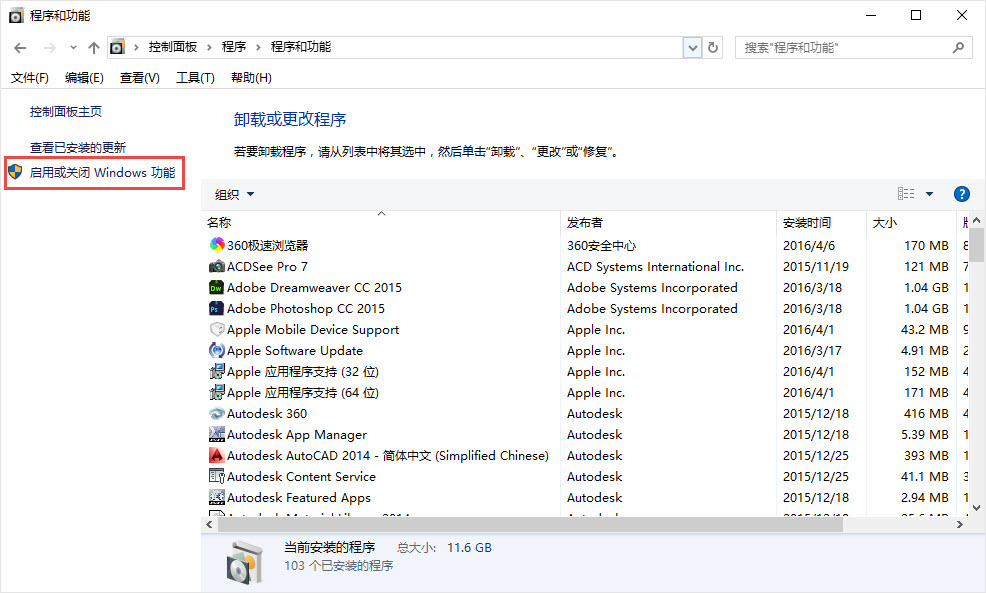This screenshot has width=986, height=593.
Task: Click the 360安全中心 publisher cell
Action: (601, 245)
